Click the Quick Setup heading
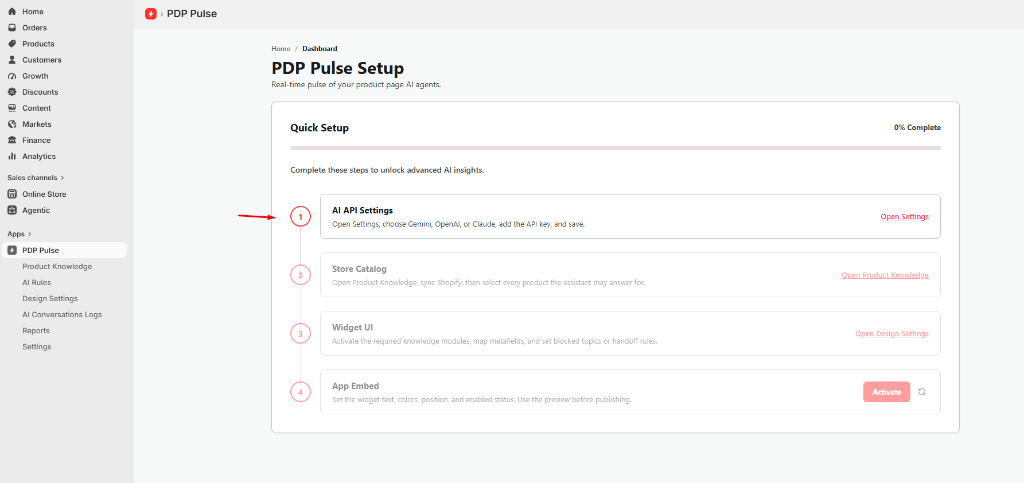Screen dimensions: 1024x483 point(319,128)
